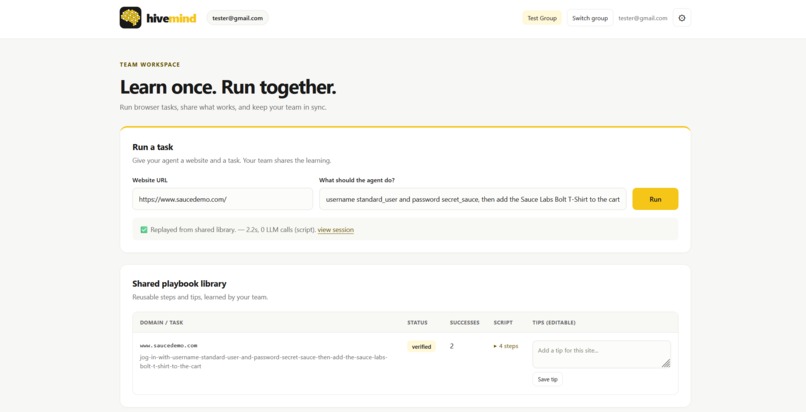806x412 pixels.
Task: Open settings via the gear icon
Action: (682, 18)
